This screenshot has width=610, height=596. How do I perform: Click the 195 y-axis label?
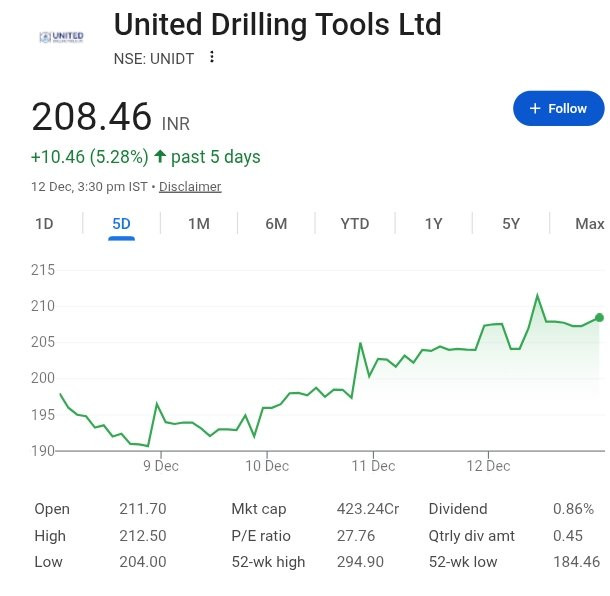pos(43,415)
